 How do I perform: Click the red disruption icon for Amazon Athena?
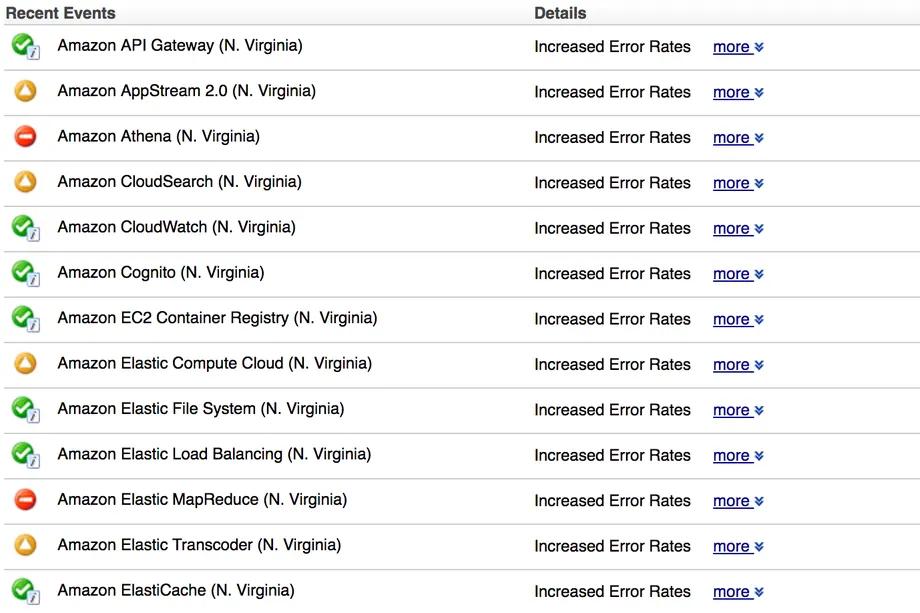point(25,137)
